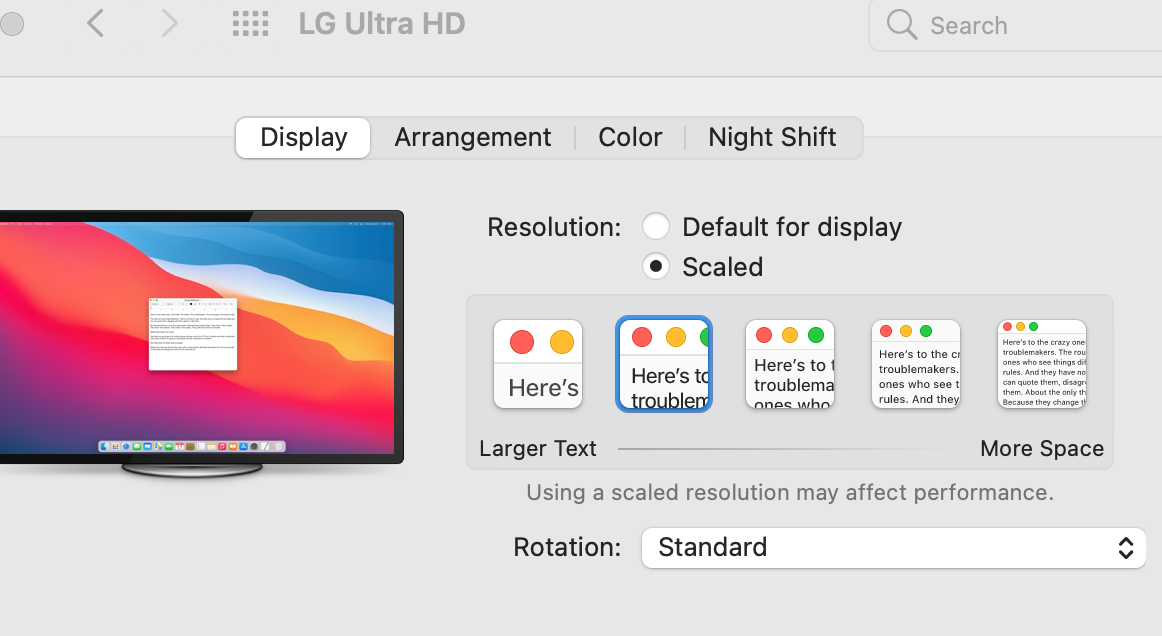
Task: Show all preferences grid icon
Action: coord(251,24)
